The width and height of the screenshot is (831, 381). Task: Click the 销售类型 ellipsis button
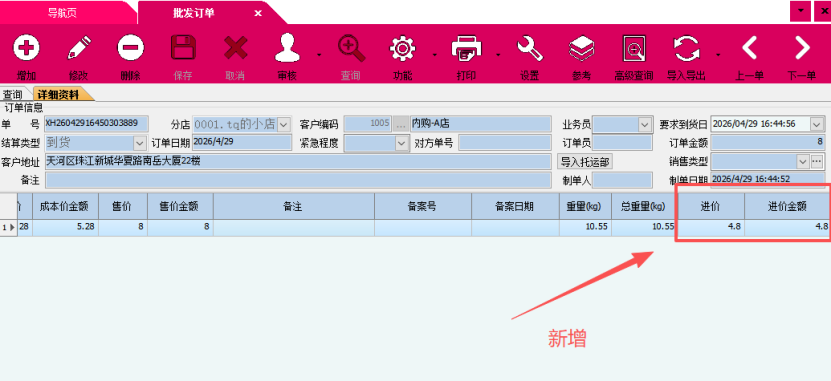click(x=817, y=161)
